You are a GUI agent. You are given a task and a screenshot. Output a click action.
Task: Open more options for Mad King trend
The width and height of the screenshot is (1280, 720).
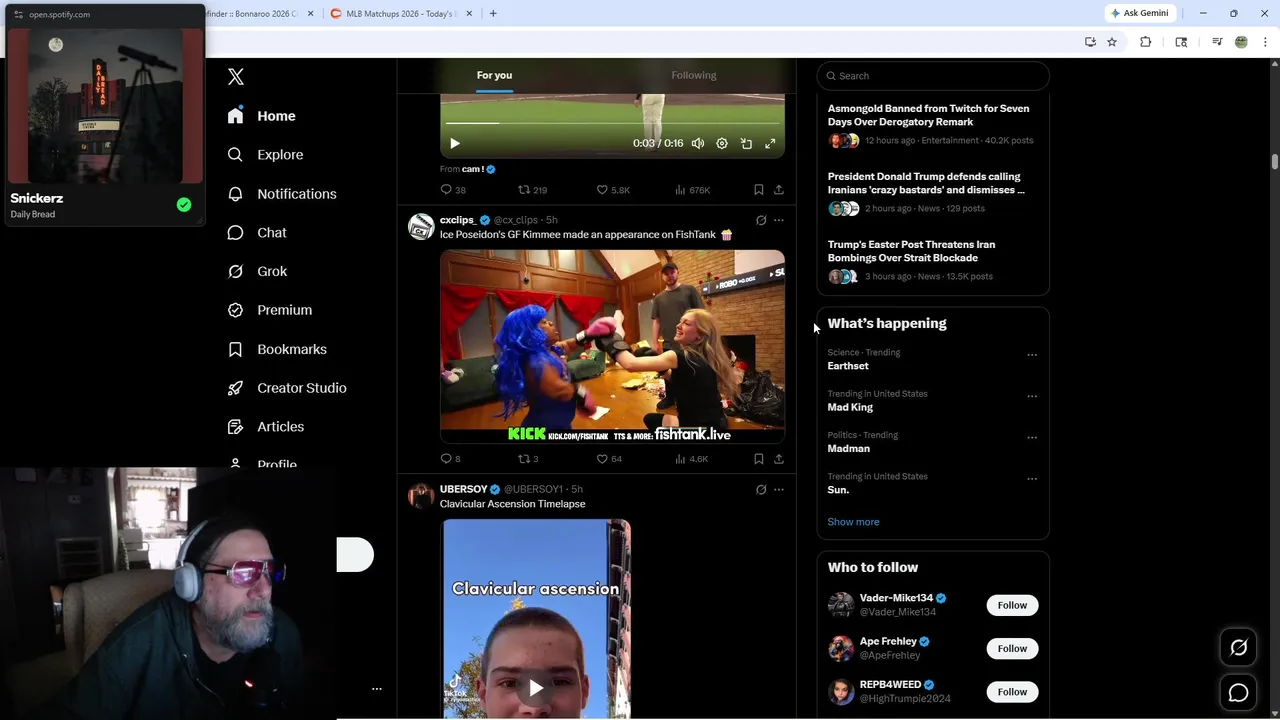pyautogui.click(x=1032, y=396)
